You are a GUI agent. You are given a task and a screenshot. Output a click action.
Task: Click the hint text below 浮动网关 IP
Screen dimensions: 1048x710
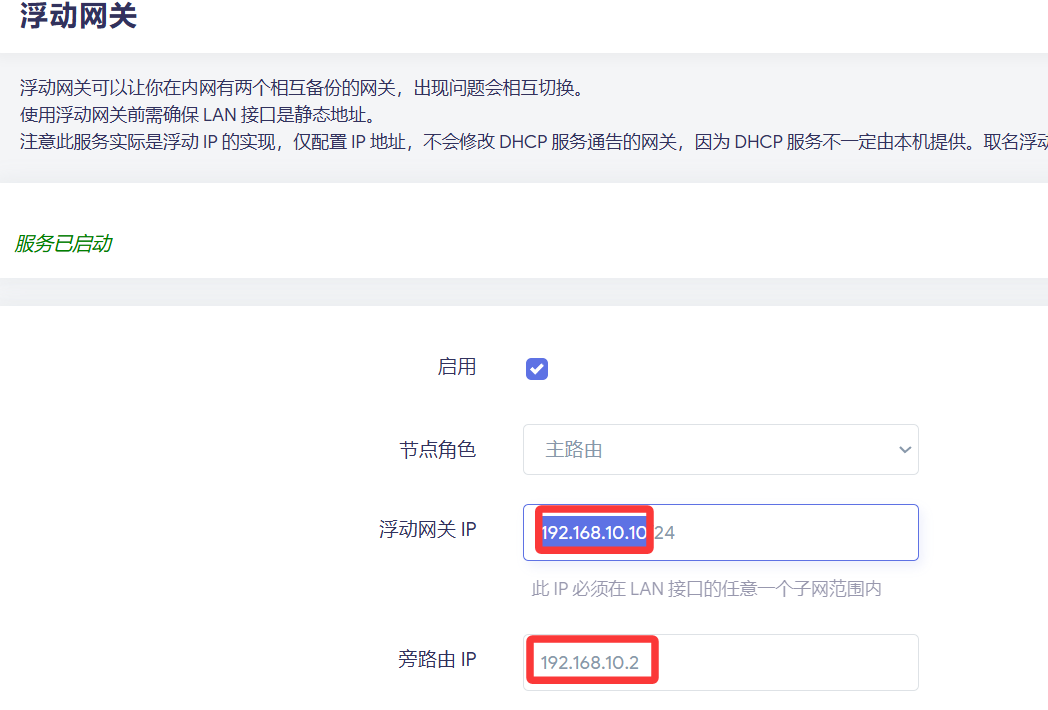click(x=706, y=589)
